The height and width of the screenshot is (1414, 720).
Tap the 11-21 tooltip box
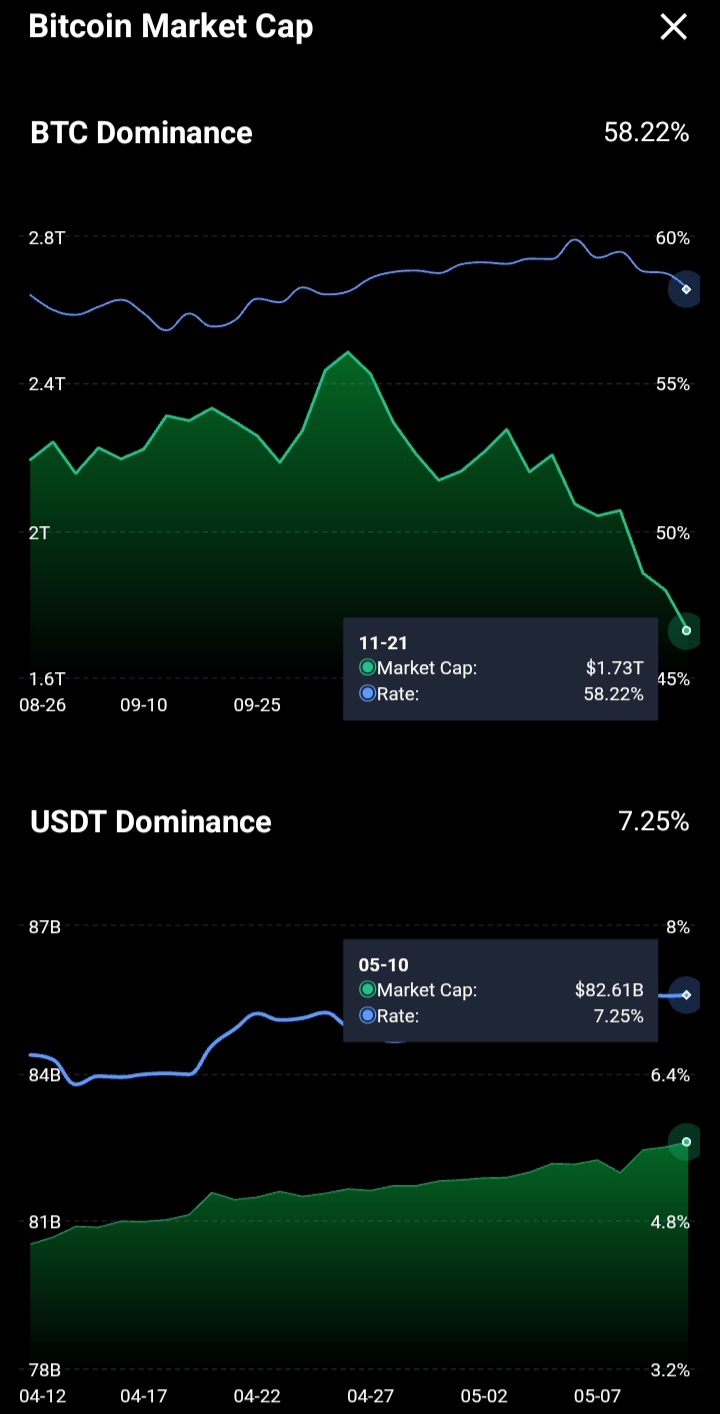(500, 668)
